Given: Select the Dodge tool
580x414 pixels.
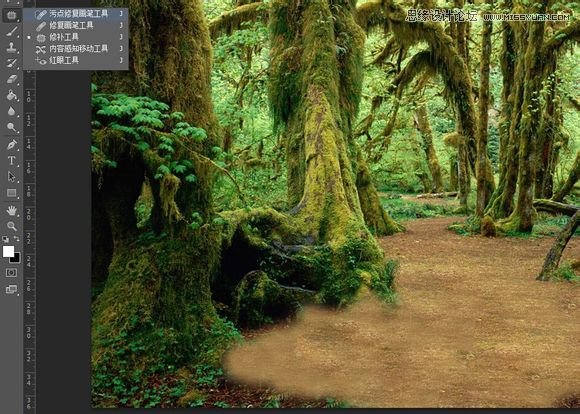Looking at the screenshot, I should coord(11,128).
